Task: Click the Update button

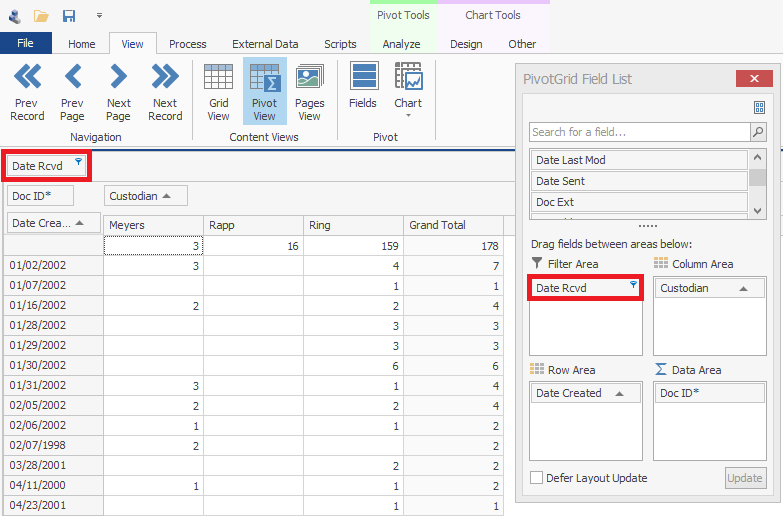Action: [745, 478]
